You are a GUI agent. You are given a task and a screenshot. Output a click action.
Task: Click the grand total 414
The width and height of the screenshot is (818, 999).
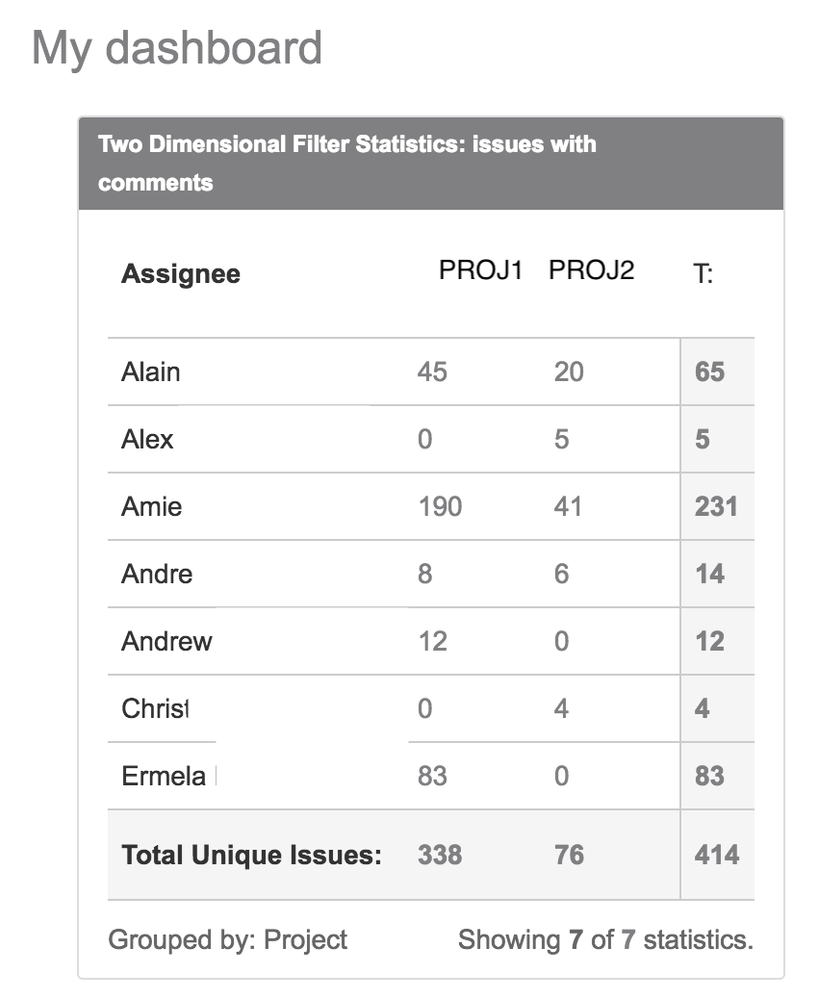pyautogui.click(x=716, y=855)
